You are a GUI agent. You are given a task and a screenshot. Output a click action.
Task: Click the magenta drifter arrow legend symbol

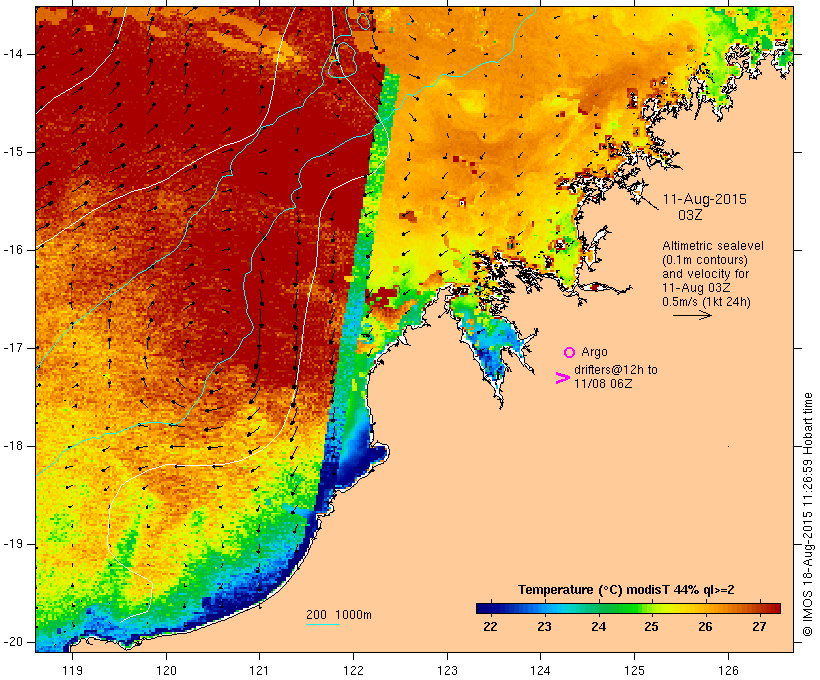tap(563, 378)
